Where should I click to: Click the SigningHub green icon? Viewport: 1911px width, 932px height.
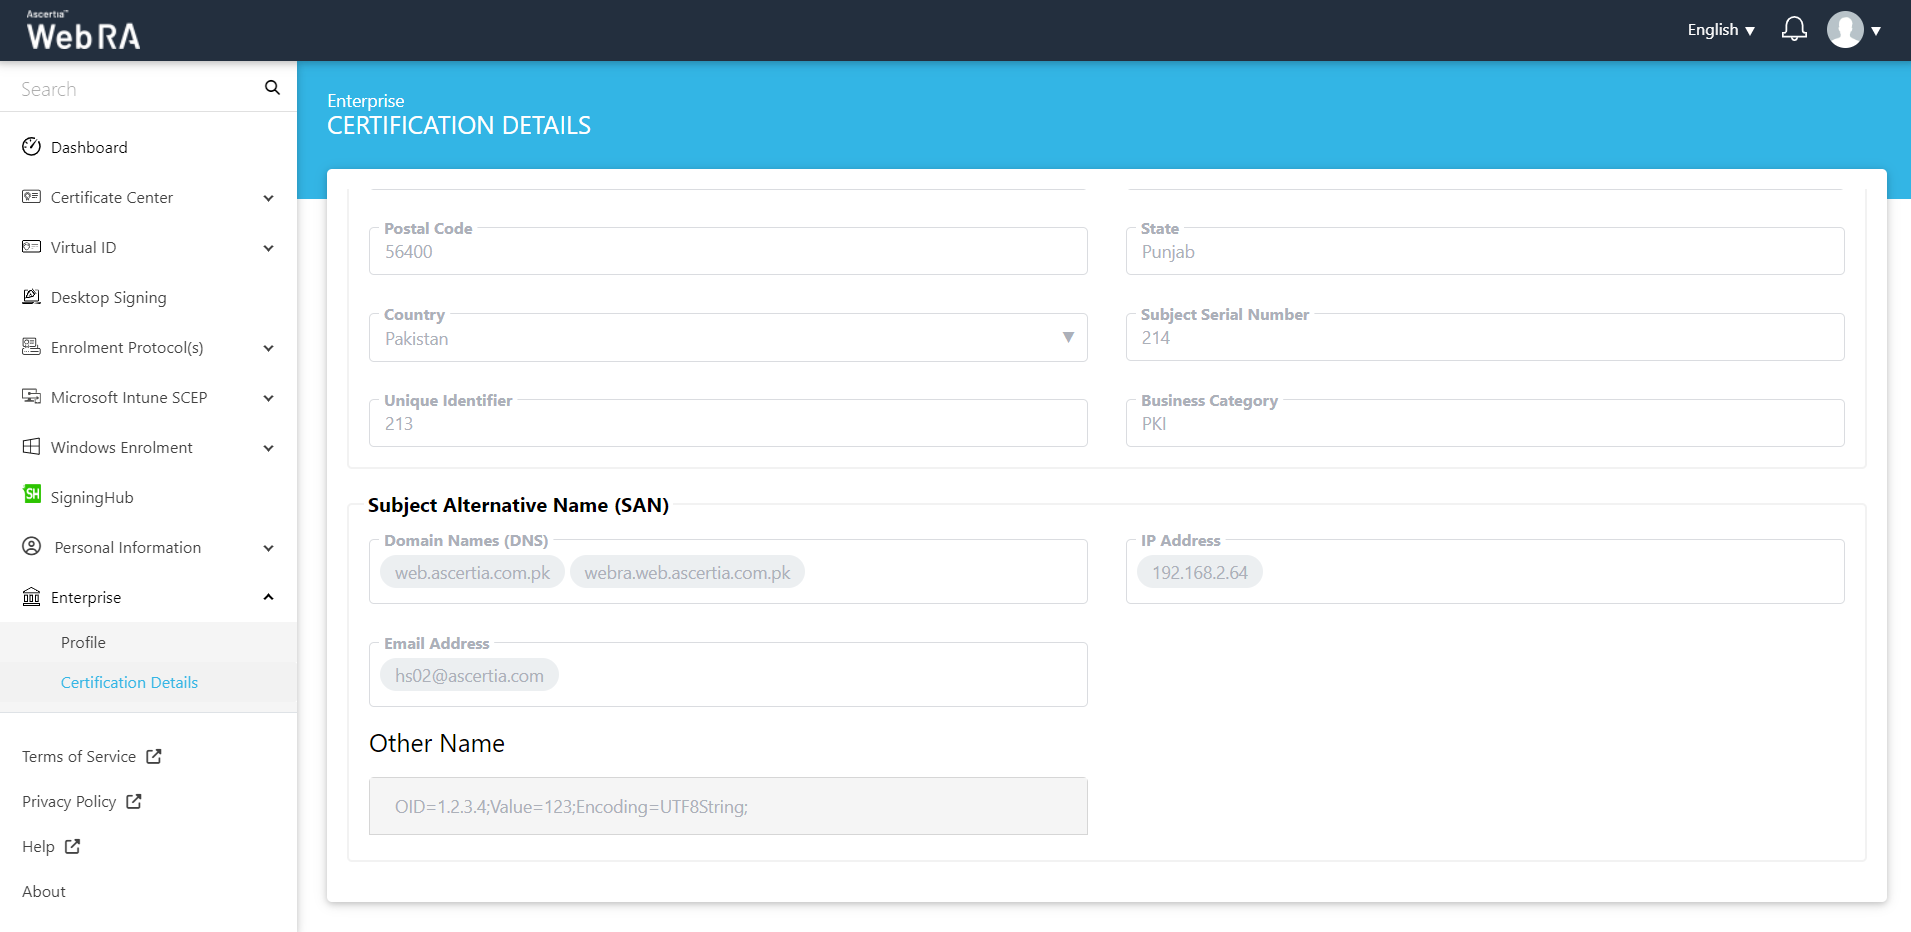point(32,495)
